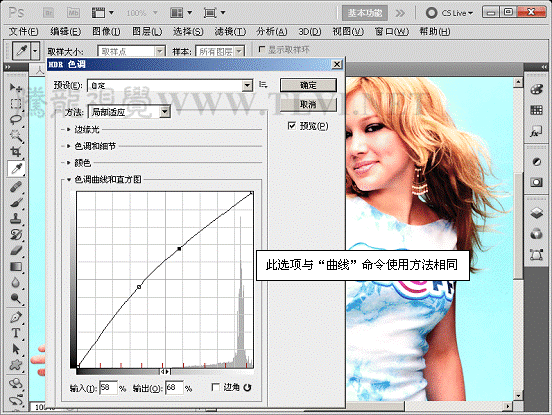
Task: Open the Window menu
Action: click(x=391, y=32)
